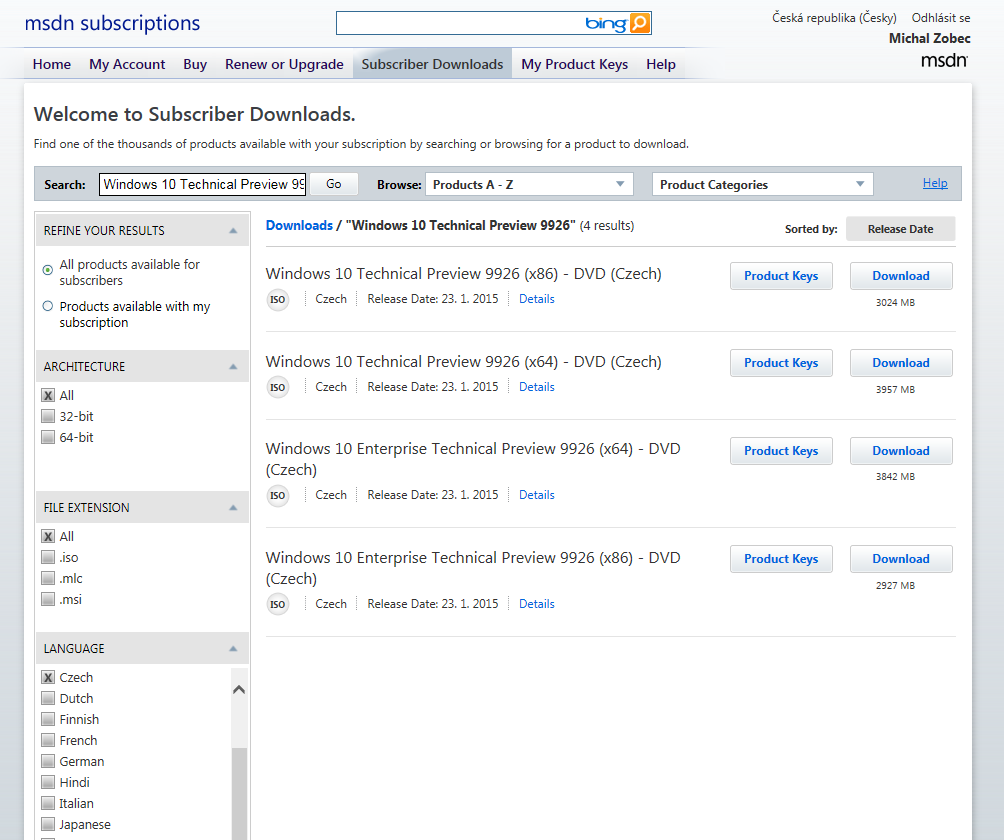Screen dimensions: 1004x840
Task: Open the Products A - Z dropdown
Action: (528, 184)
